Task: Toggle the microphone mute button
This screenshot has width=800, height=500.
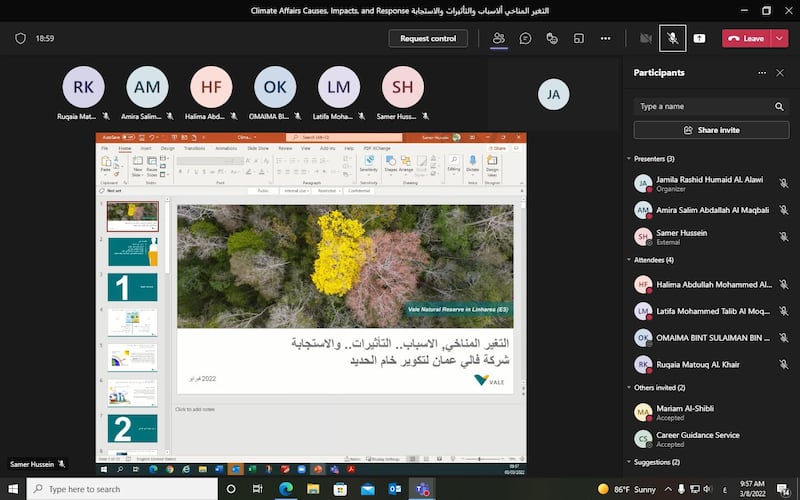Action: (673, 38)
